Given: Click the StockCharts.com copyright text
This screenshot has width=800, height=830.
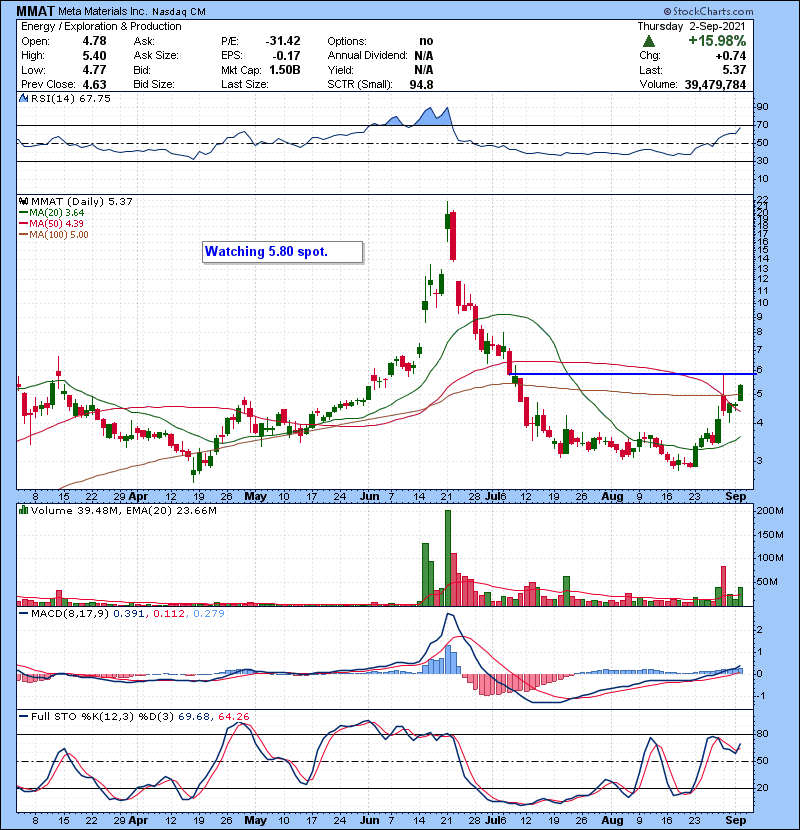Looking at the screenshot, I should tap(708, 12).
